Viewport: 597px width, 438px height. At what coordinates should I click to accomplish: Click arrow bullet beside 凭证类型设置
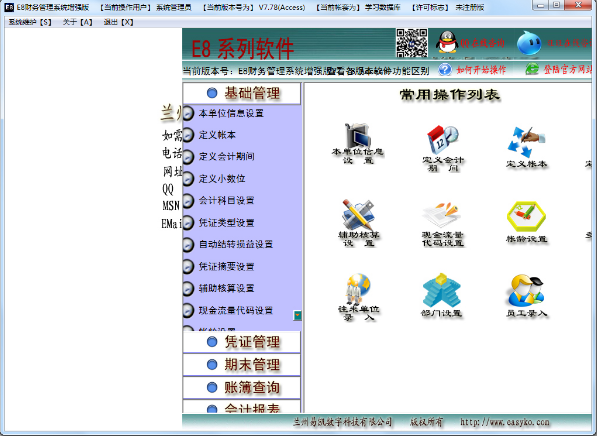pyautogui.click(x=188, y=223)
